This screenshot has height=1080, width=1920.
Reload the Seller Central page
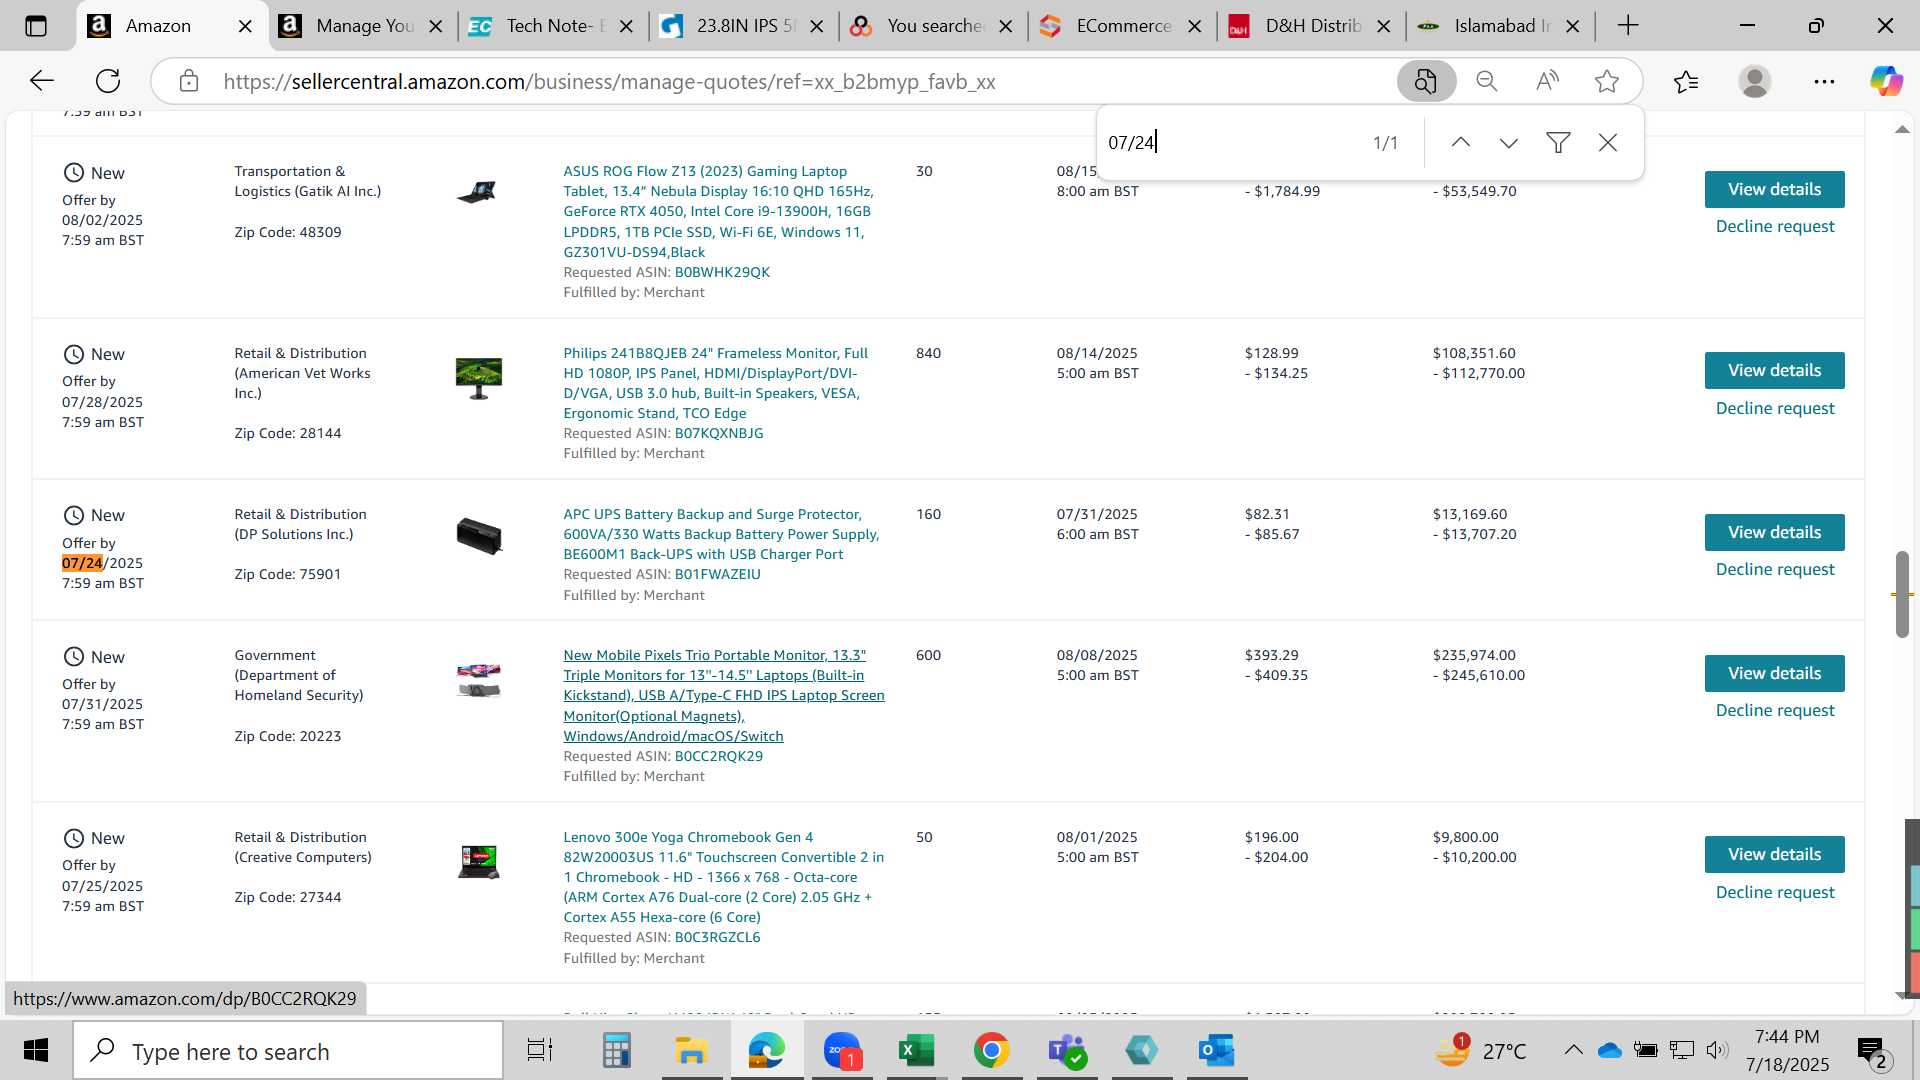pyautogui.click(x=108, y=81)
